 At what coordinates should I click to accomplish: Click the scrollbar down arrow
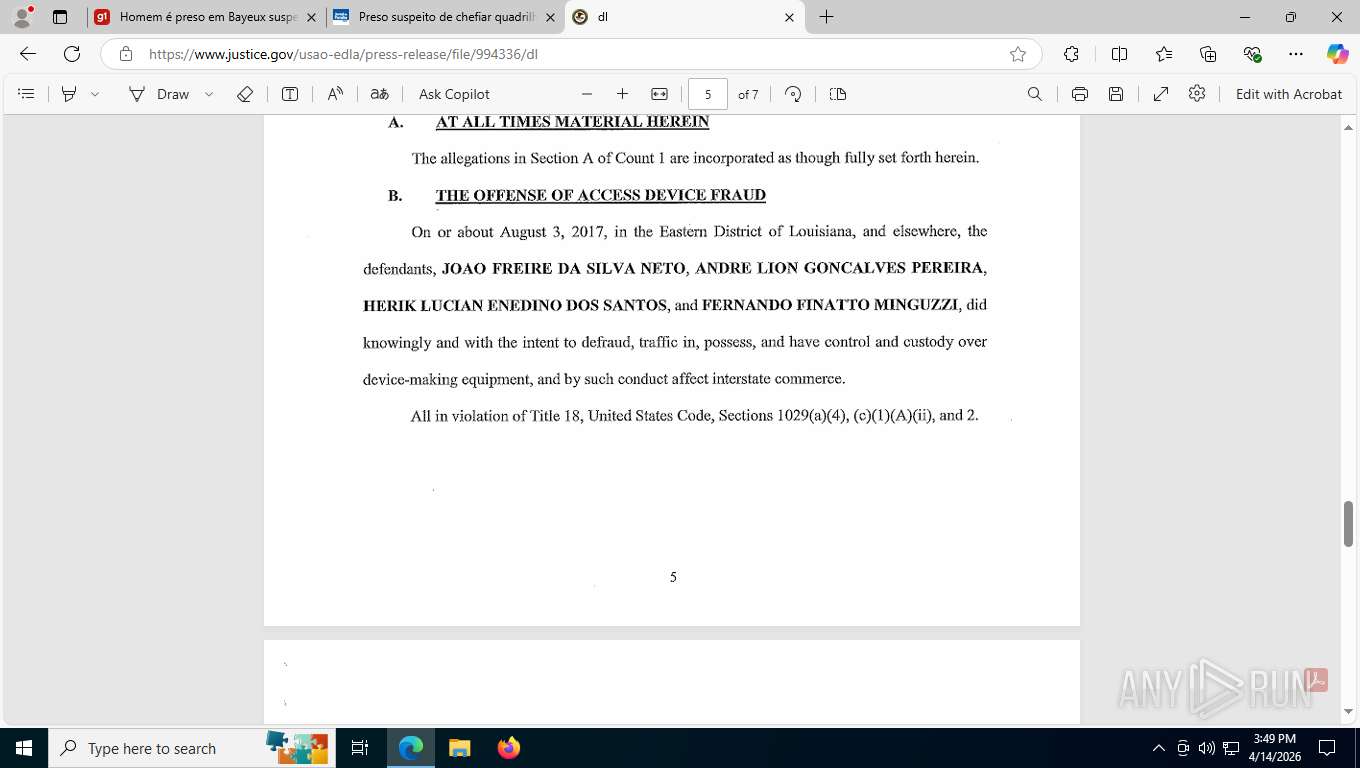tap(1349, 712)
